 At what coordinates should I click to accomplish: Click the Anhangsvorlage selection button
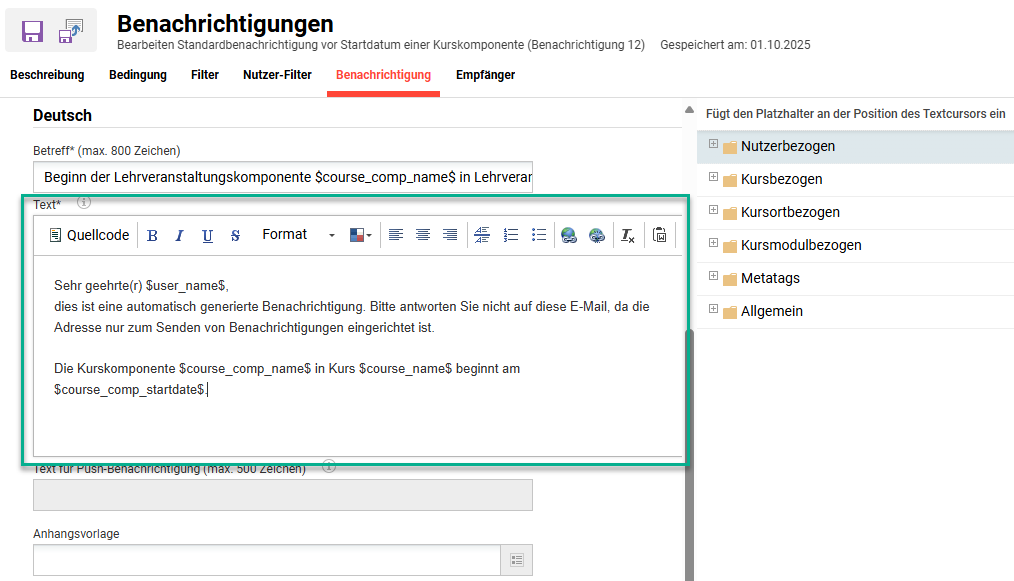click(517, 560)
